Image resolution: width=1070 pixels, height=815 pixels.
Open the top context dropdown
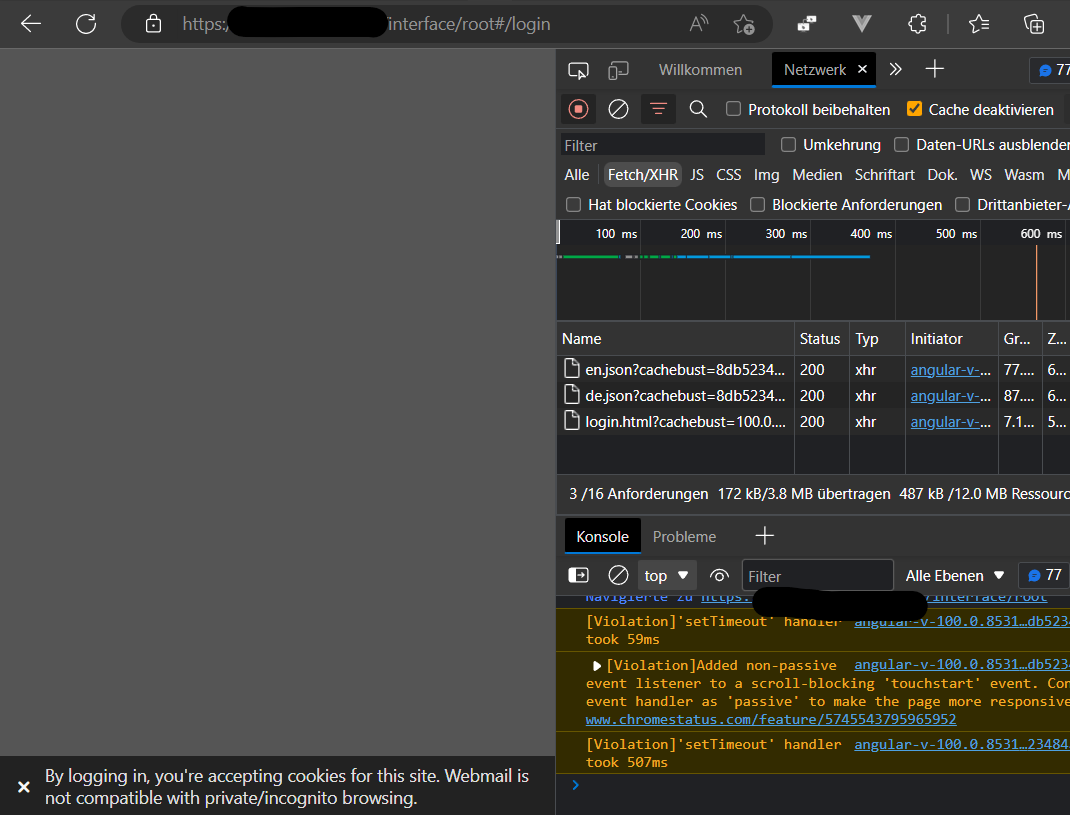pos(667,575)
